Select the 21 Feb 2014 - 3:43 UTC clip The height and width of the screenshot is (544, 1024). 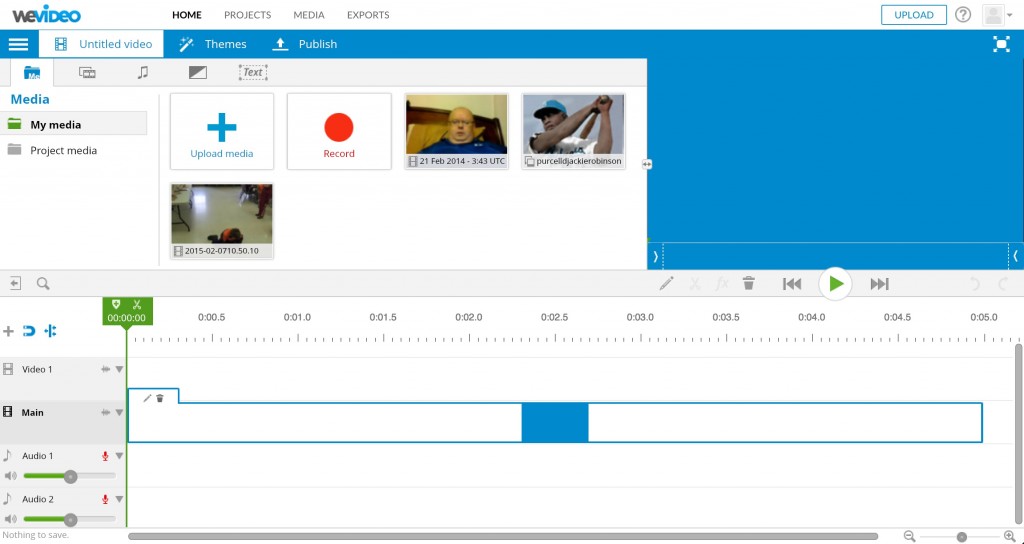456,131
